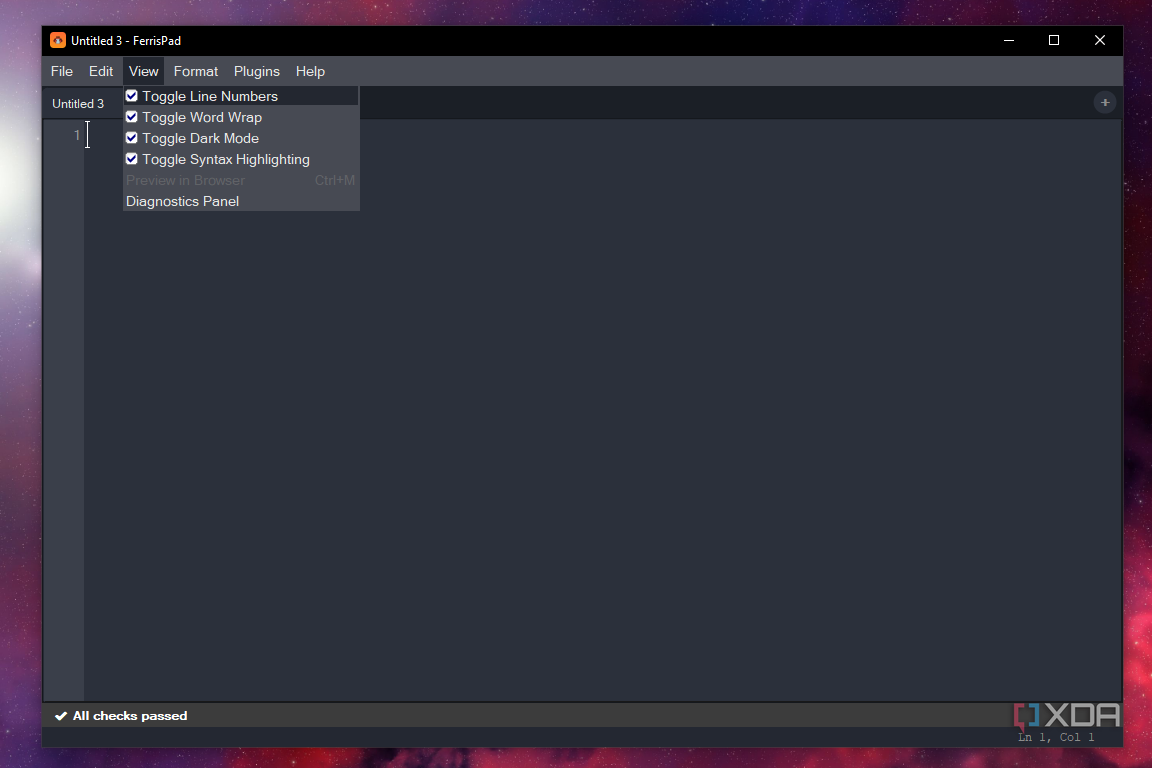
Task: Add a new tab with plus icon
Action: (1104, 103)
